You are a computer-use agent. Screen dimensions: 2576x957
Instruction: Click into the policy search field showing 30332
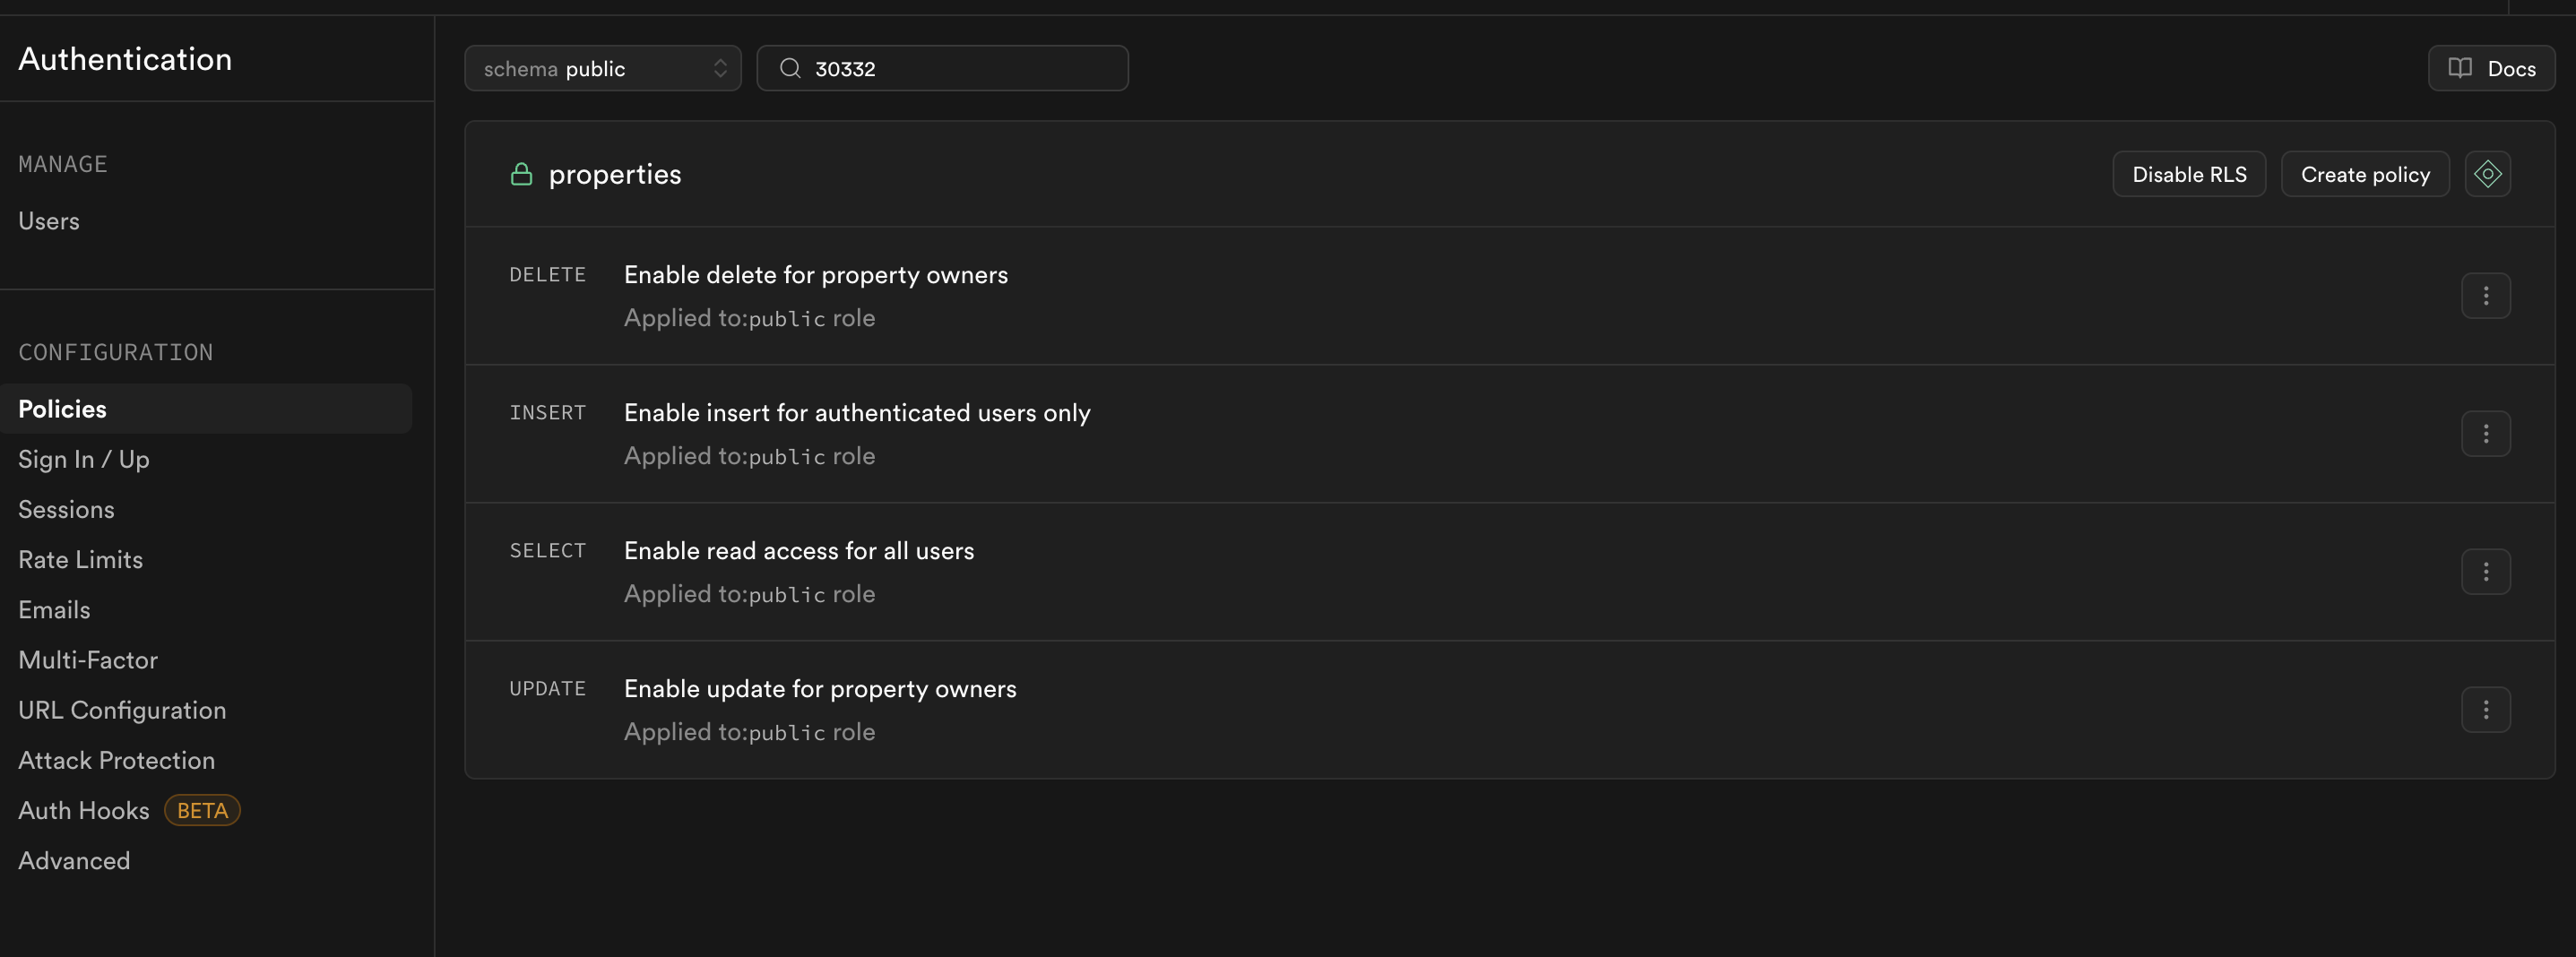click(960, 68)
